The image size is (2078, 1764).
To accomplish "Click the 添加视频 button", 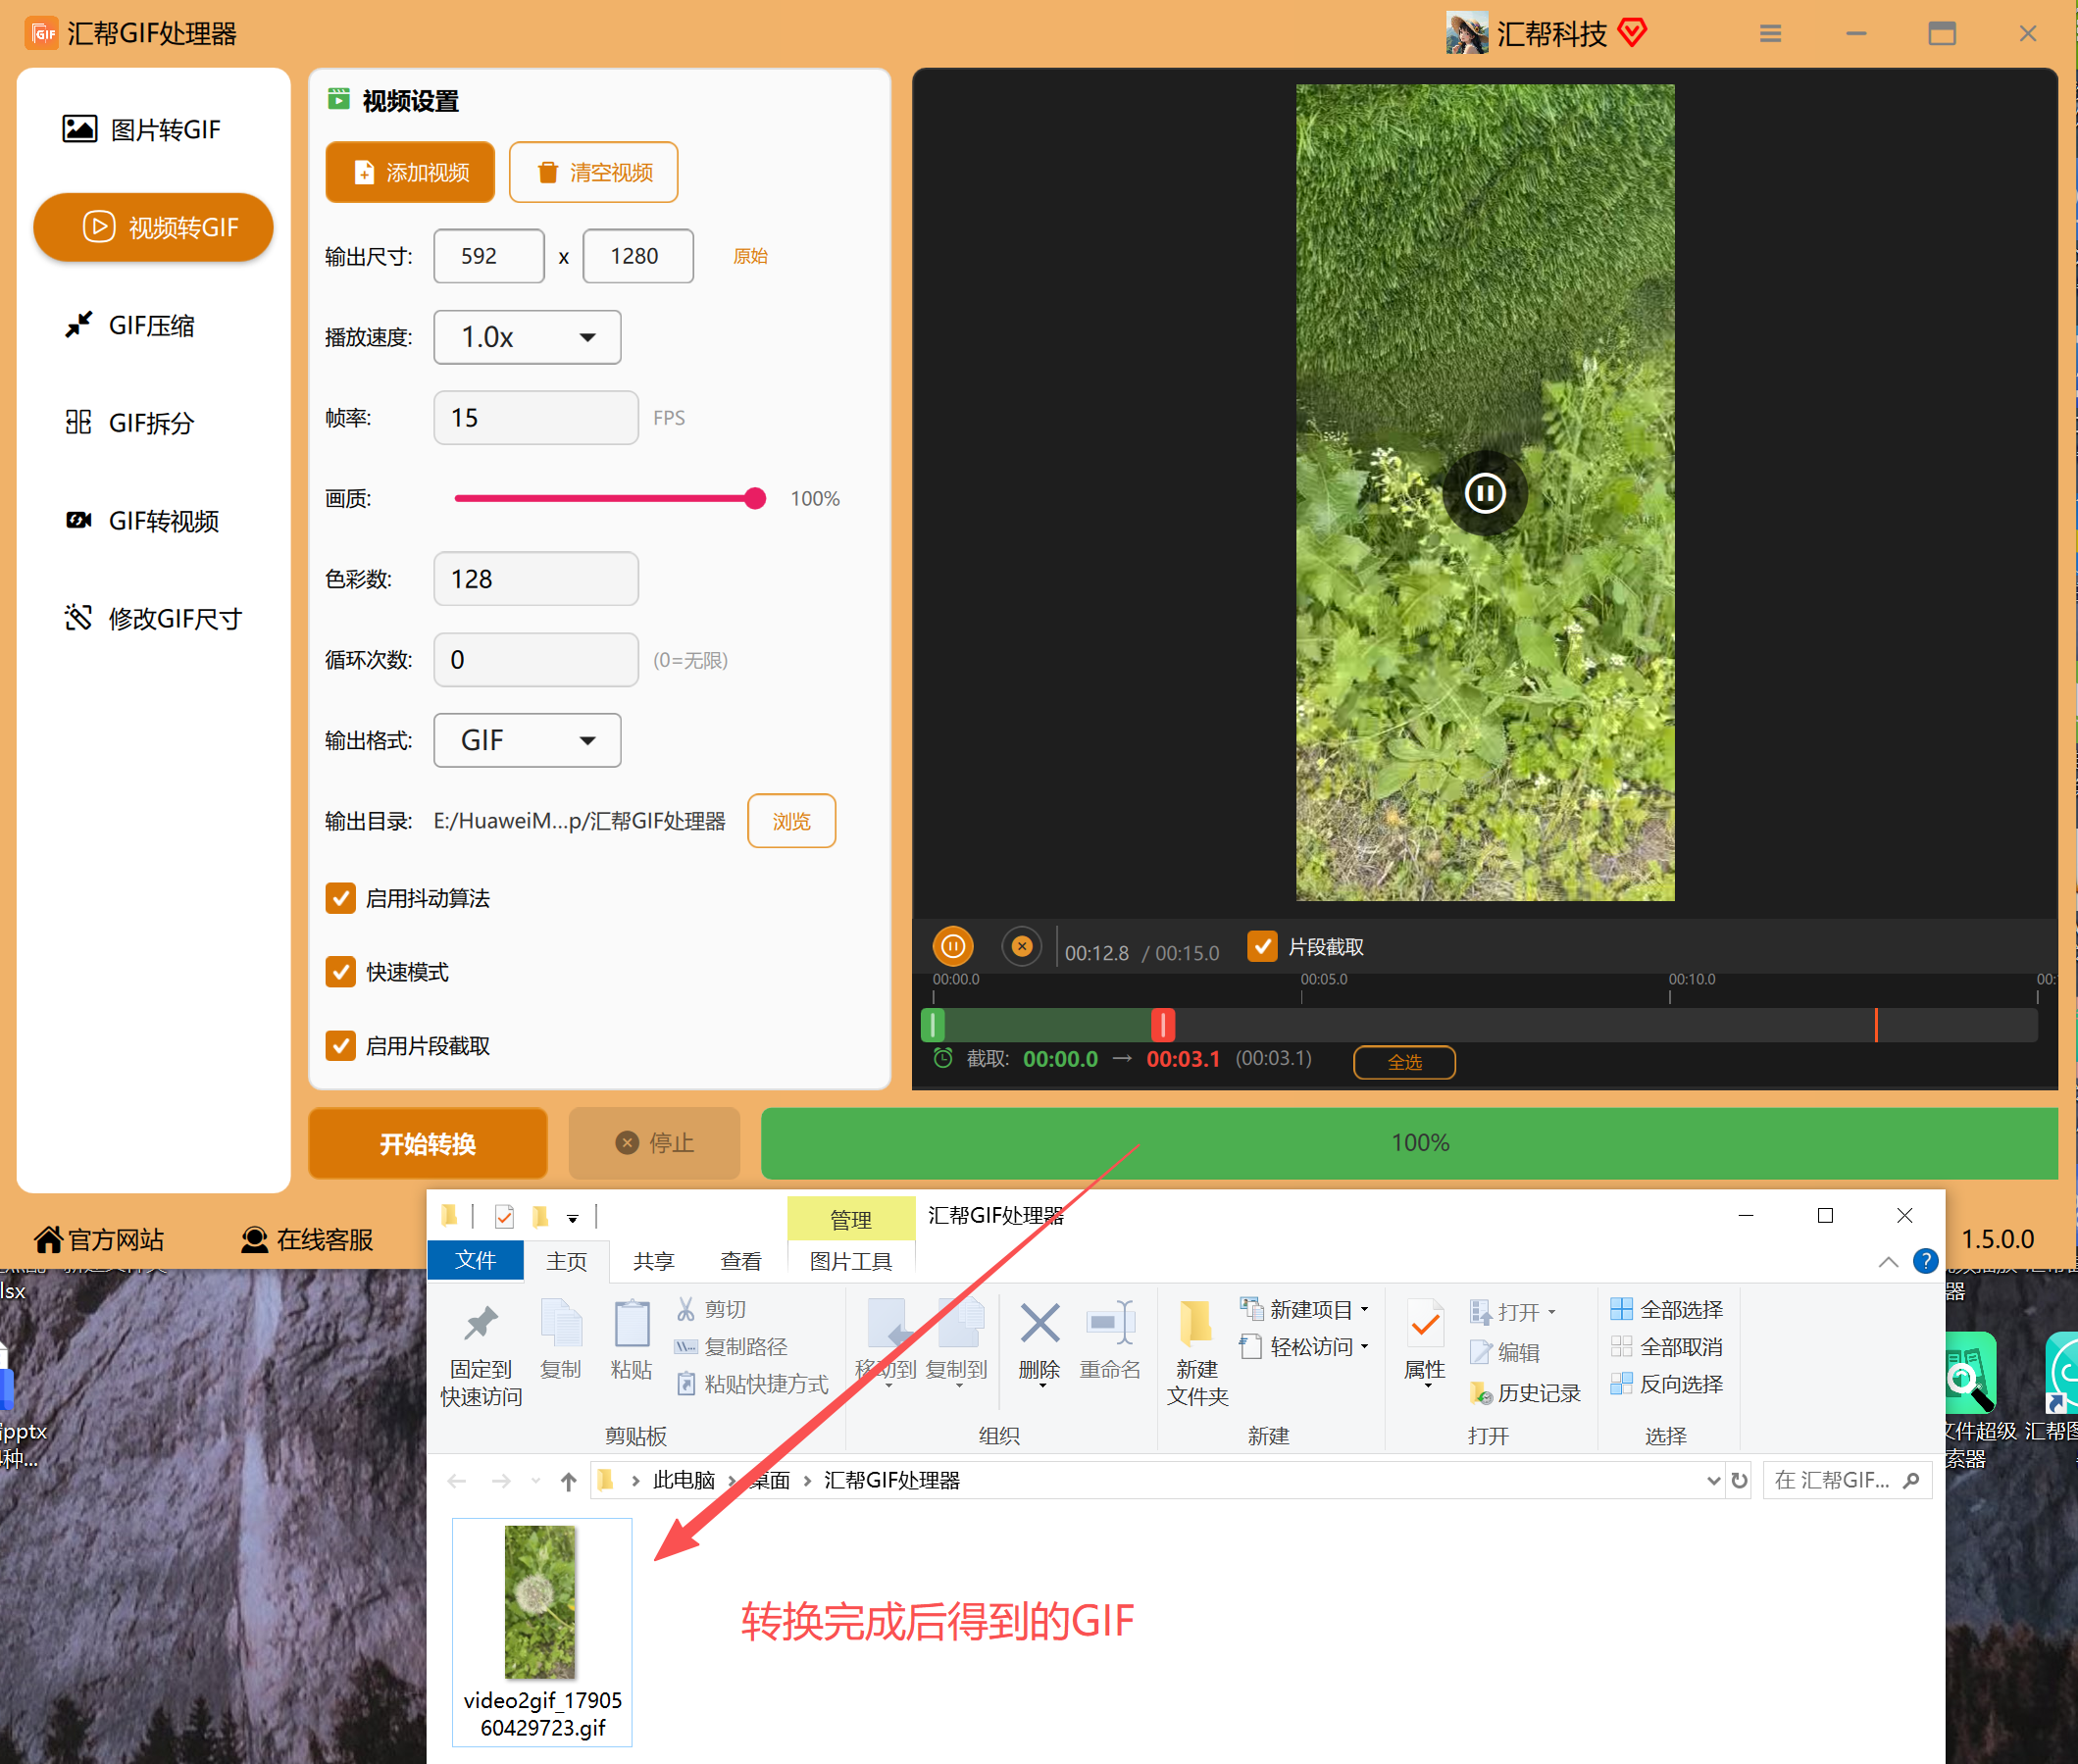I will click(x=410, y=172).
